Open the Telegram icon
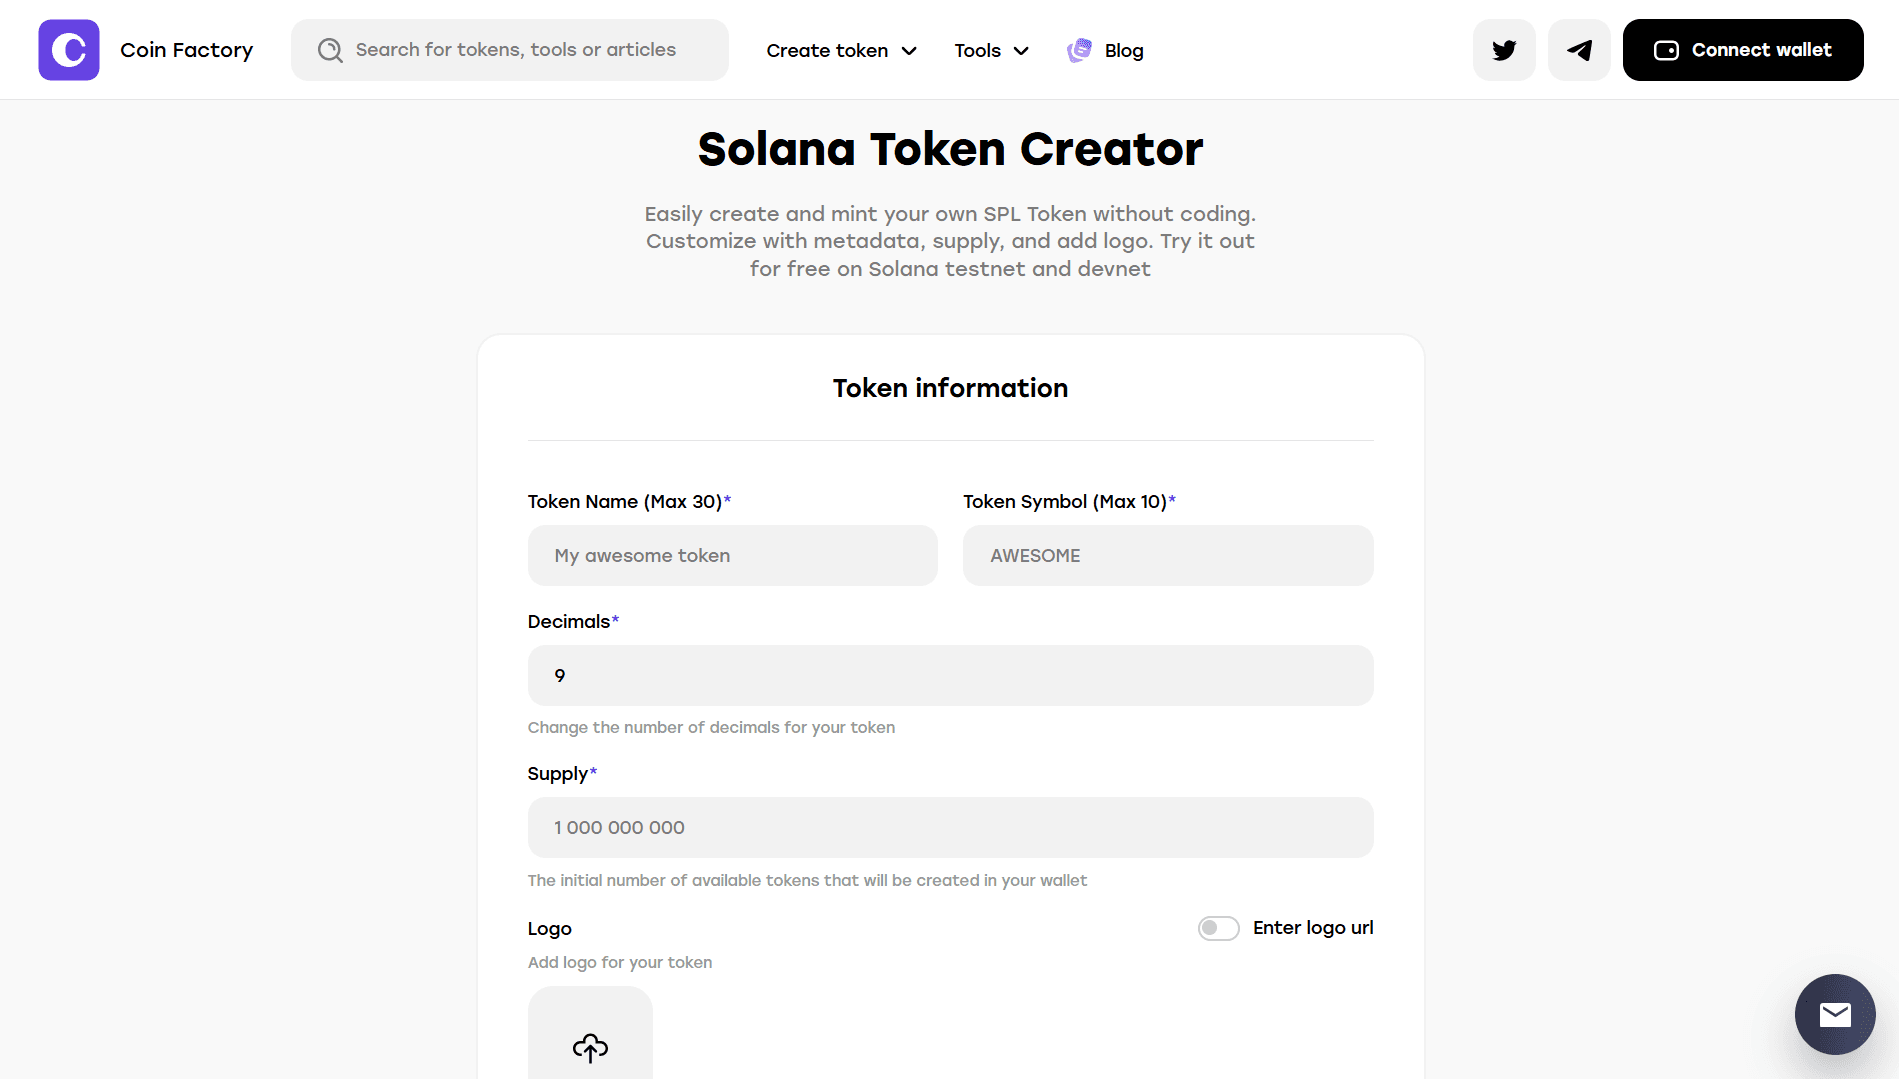 point(1578,48)
